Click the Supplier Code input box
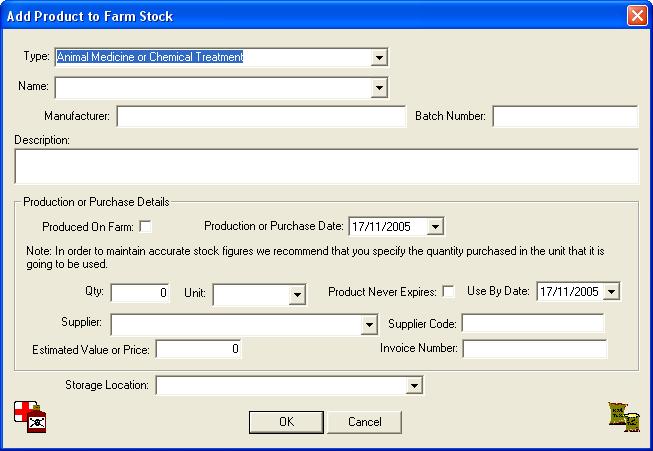This screenshot has height=451, width=653. click(533, 324)
